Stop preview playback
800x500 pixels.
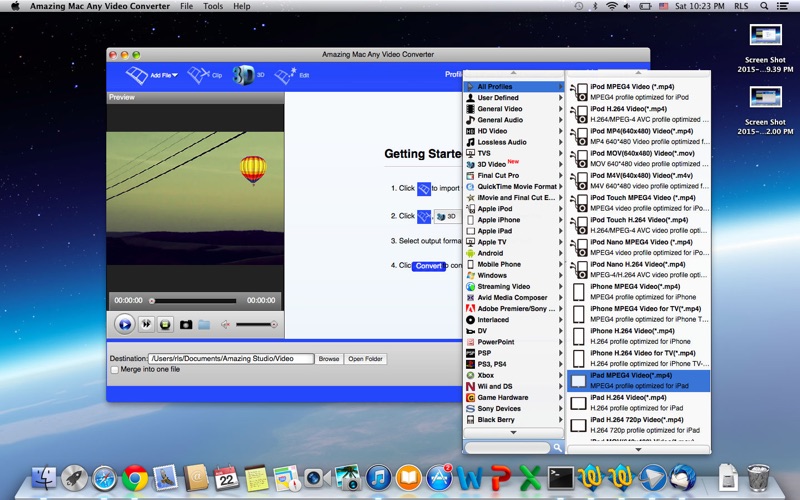pyautogui.click(x=165, y=324)
